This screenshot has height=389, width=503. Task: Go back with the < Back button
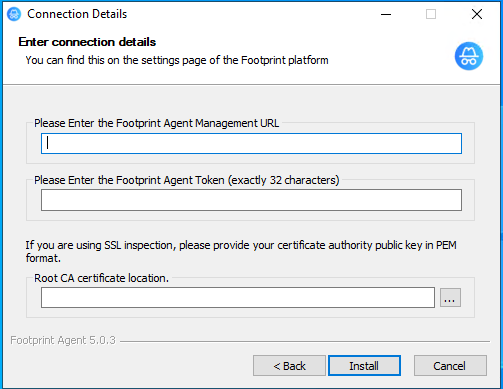[289, 366]
